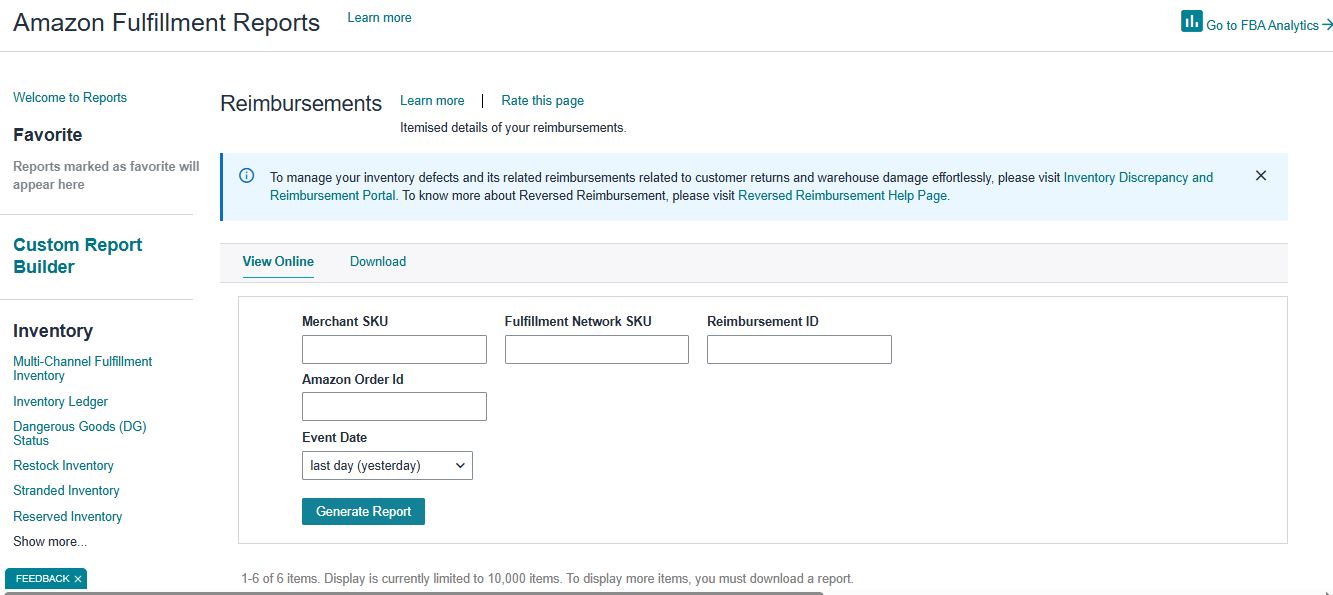Visit the Reversed Reimbursement Help Page
The image size is (1333, 595).
click(842, 195)
